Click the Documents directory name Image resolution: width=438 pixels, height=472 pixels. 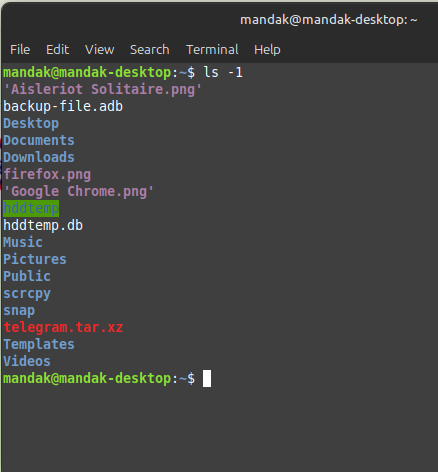click(39, 140)
